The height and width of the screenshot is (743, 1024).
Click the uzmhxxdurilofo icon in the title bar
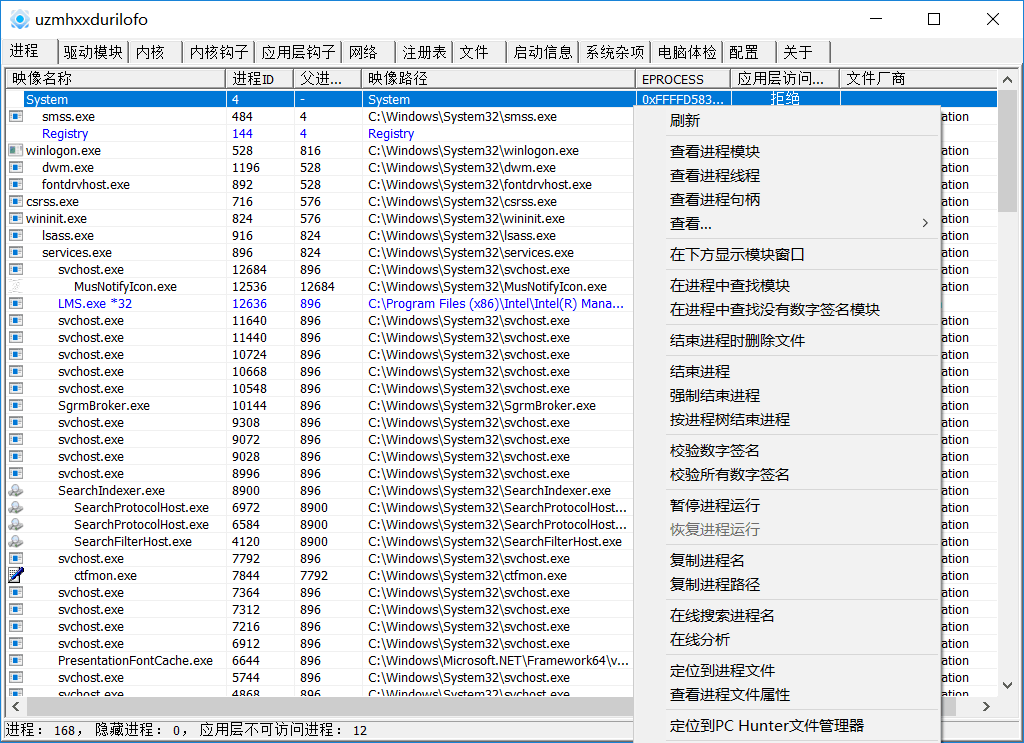click(19, 19)
